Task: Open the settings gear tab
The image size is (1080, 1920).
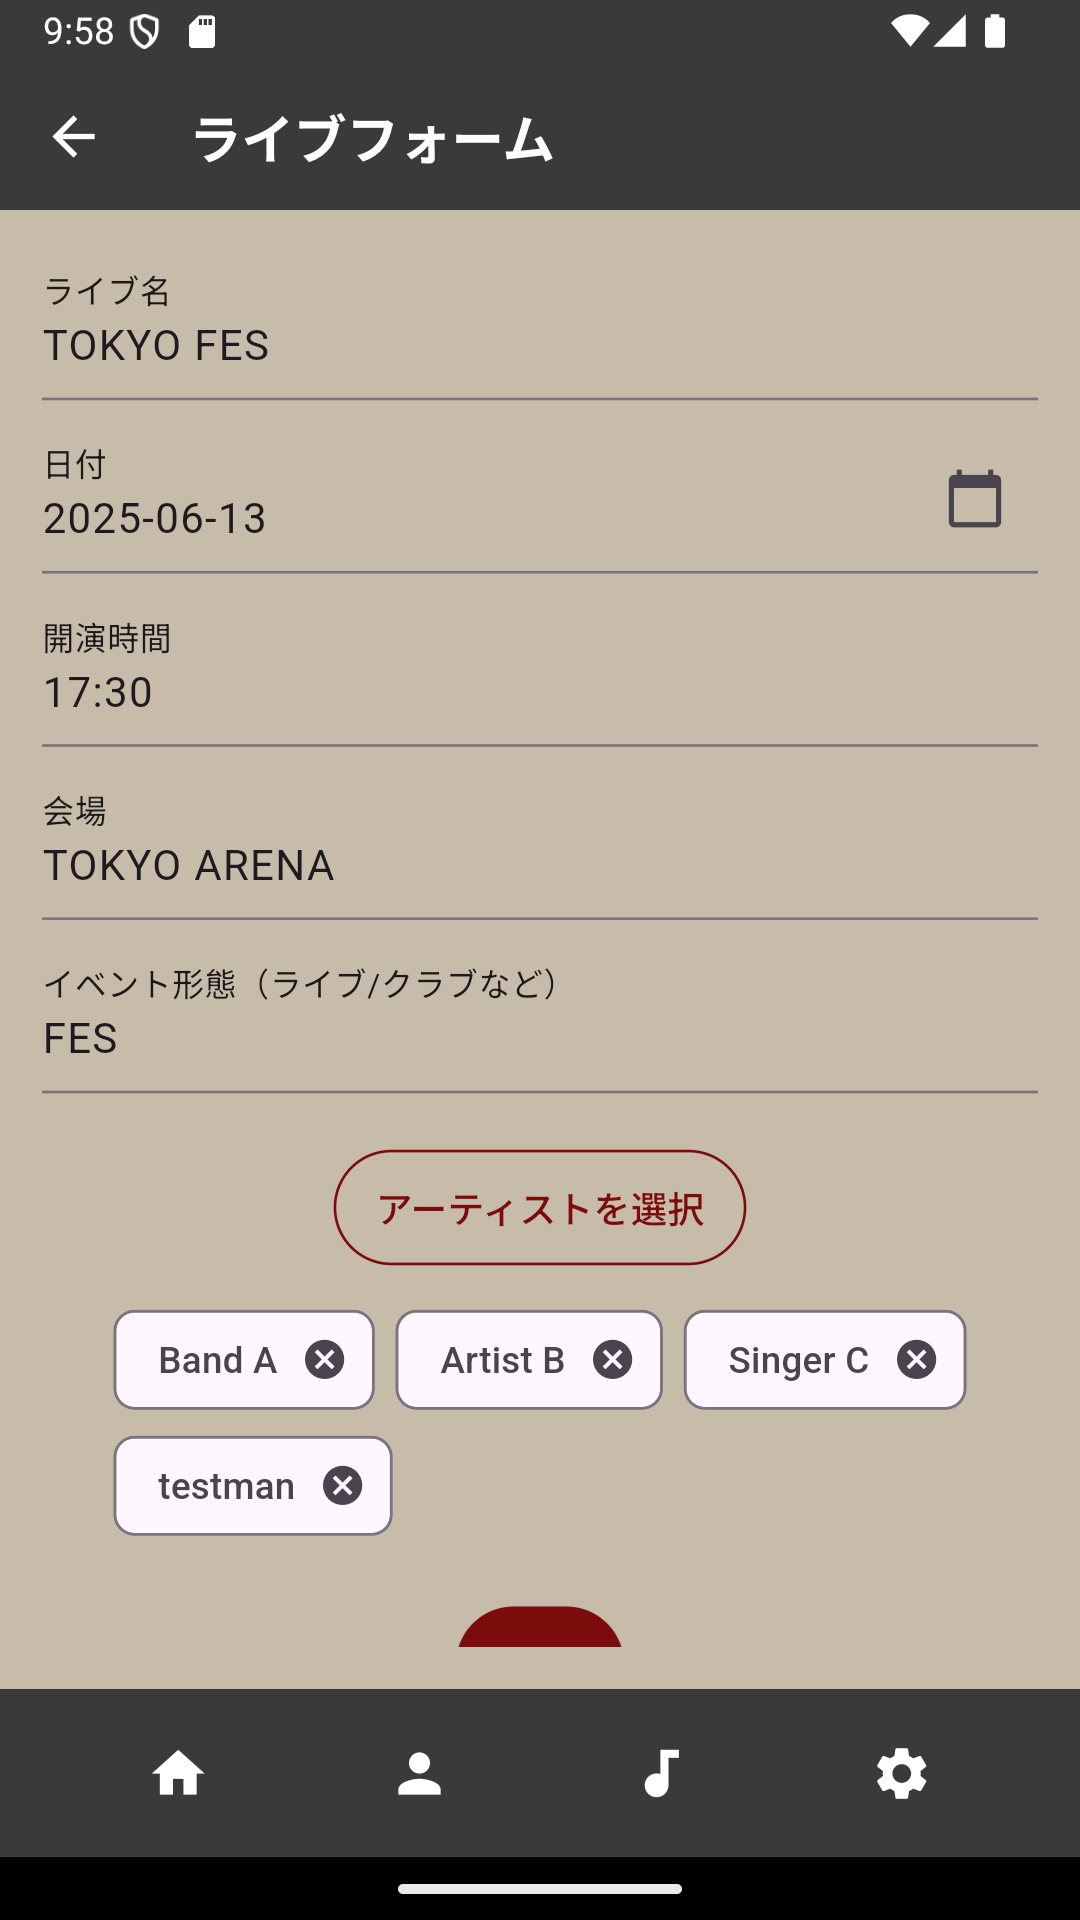Action: click(x=902, y=1774)
